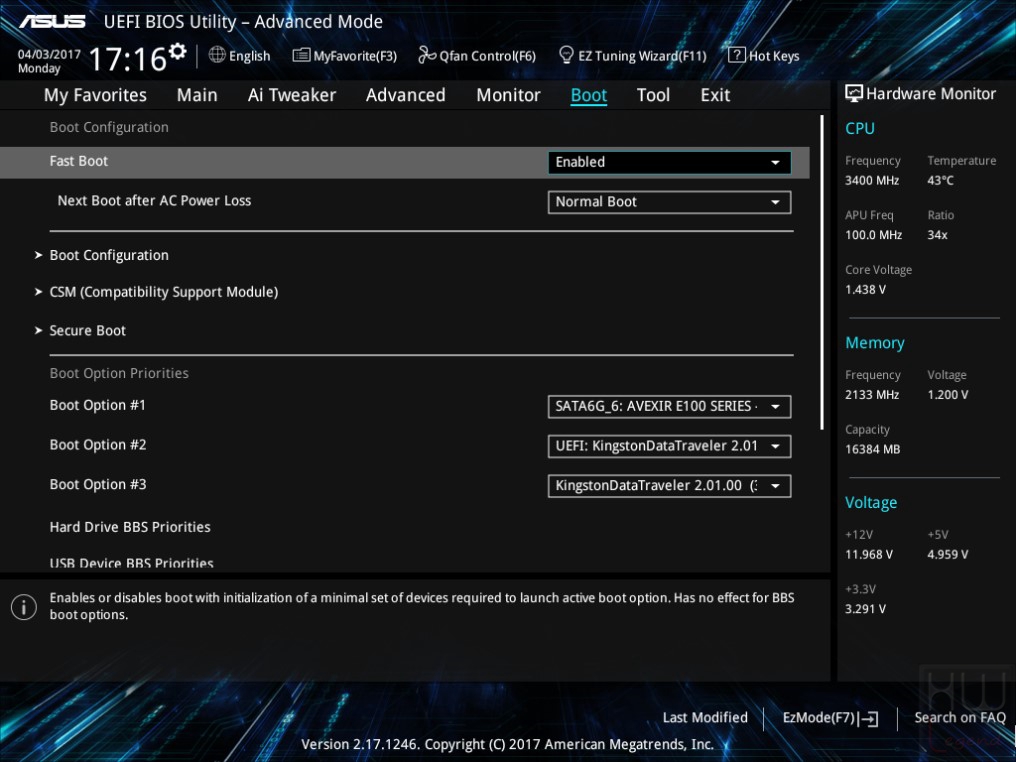Switch to the Advanced tab

click(406, 95)
